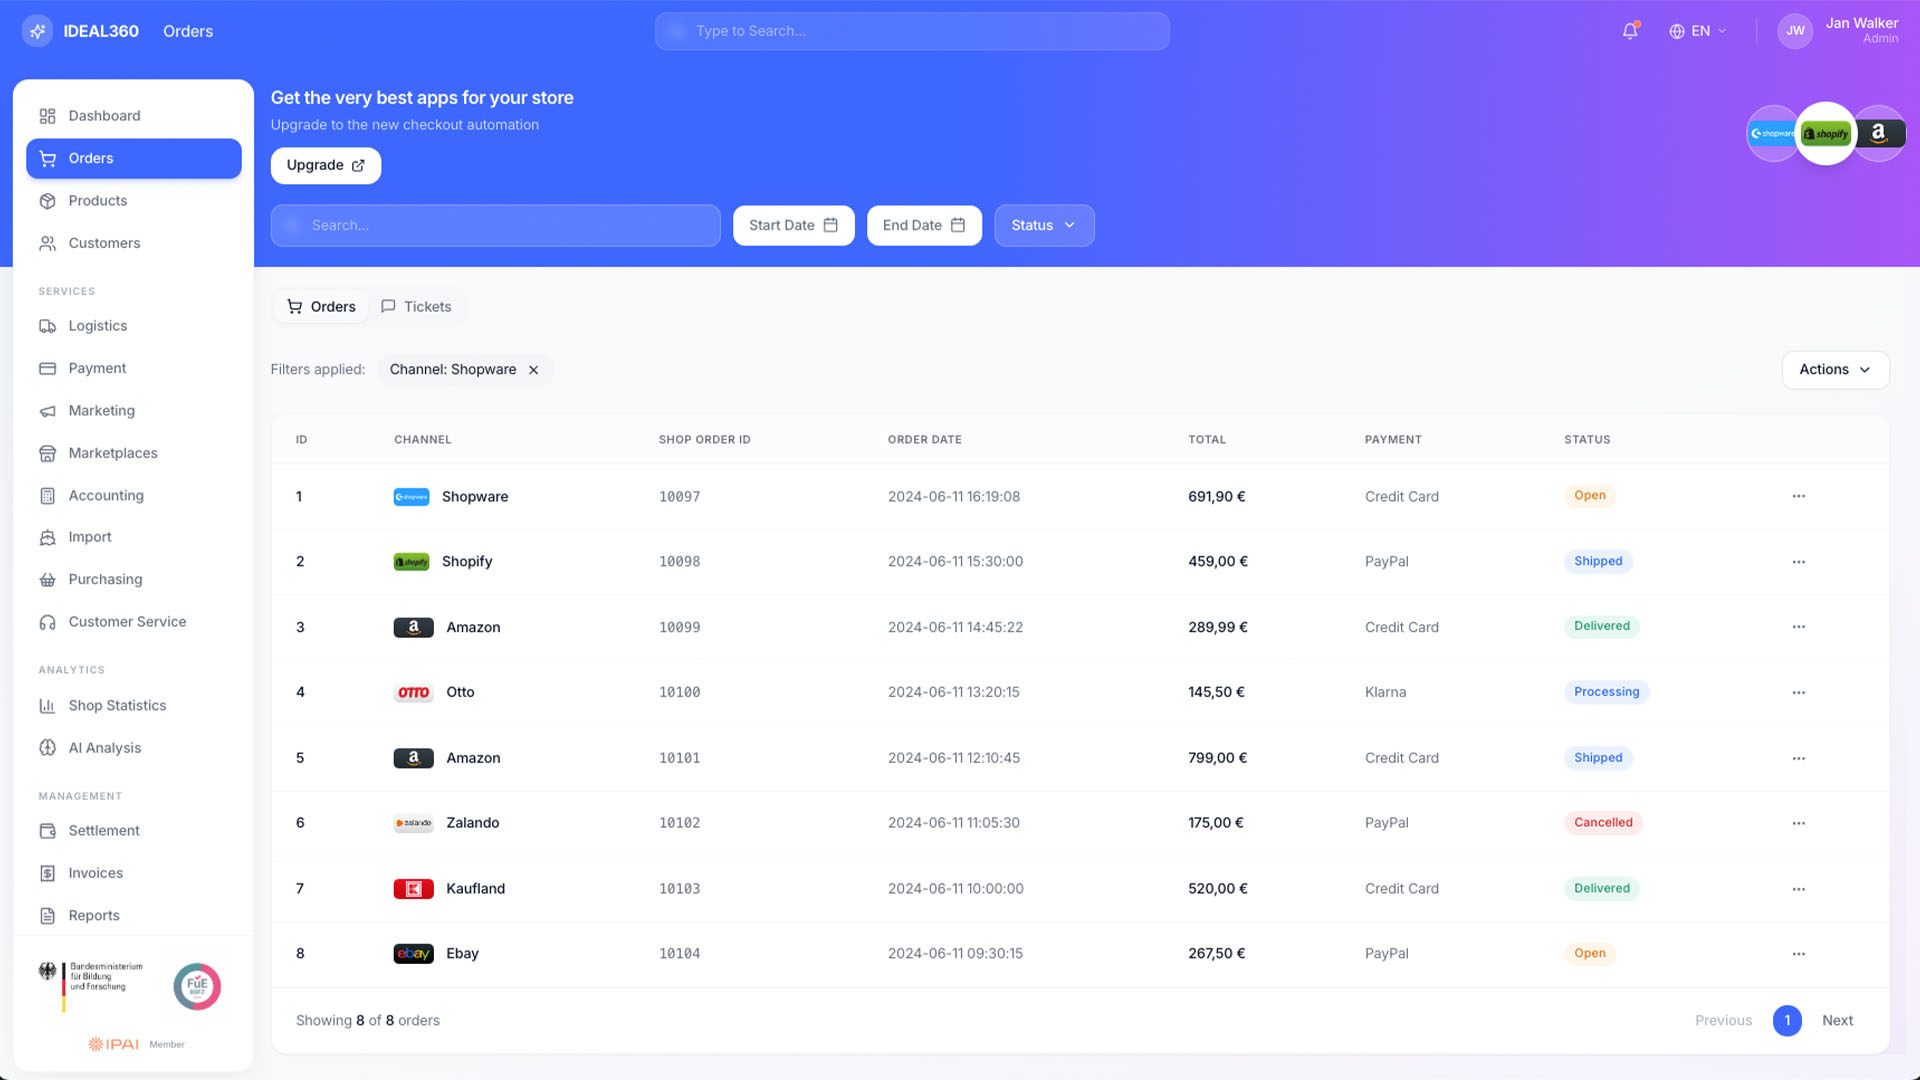Viewport: 1920px width, 1080px height.
Task: Expand the Status filter dropdown
Action: (x=1044, y=225)
